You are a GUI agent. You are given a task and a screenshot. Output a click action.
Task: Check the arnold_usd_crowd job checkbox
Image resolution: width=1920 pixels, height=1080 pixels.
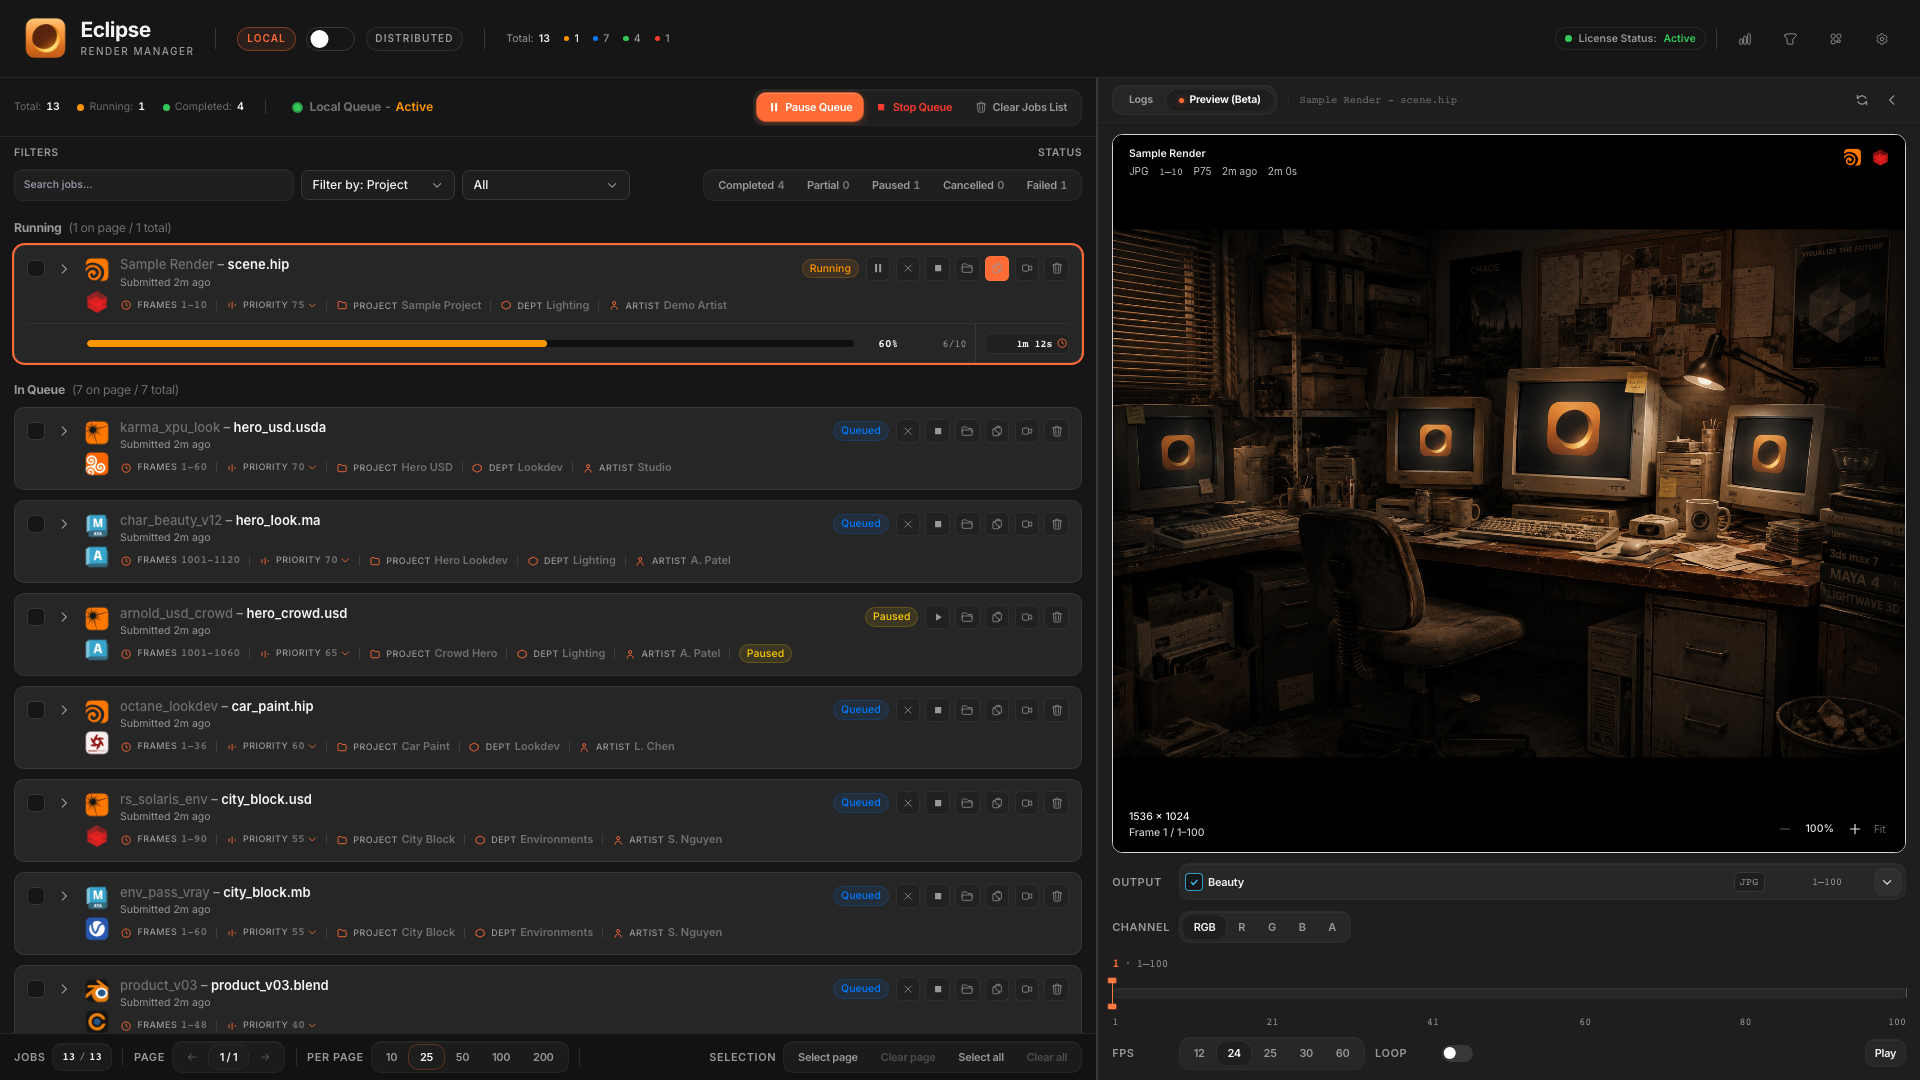pos(36,617)
